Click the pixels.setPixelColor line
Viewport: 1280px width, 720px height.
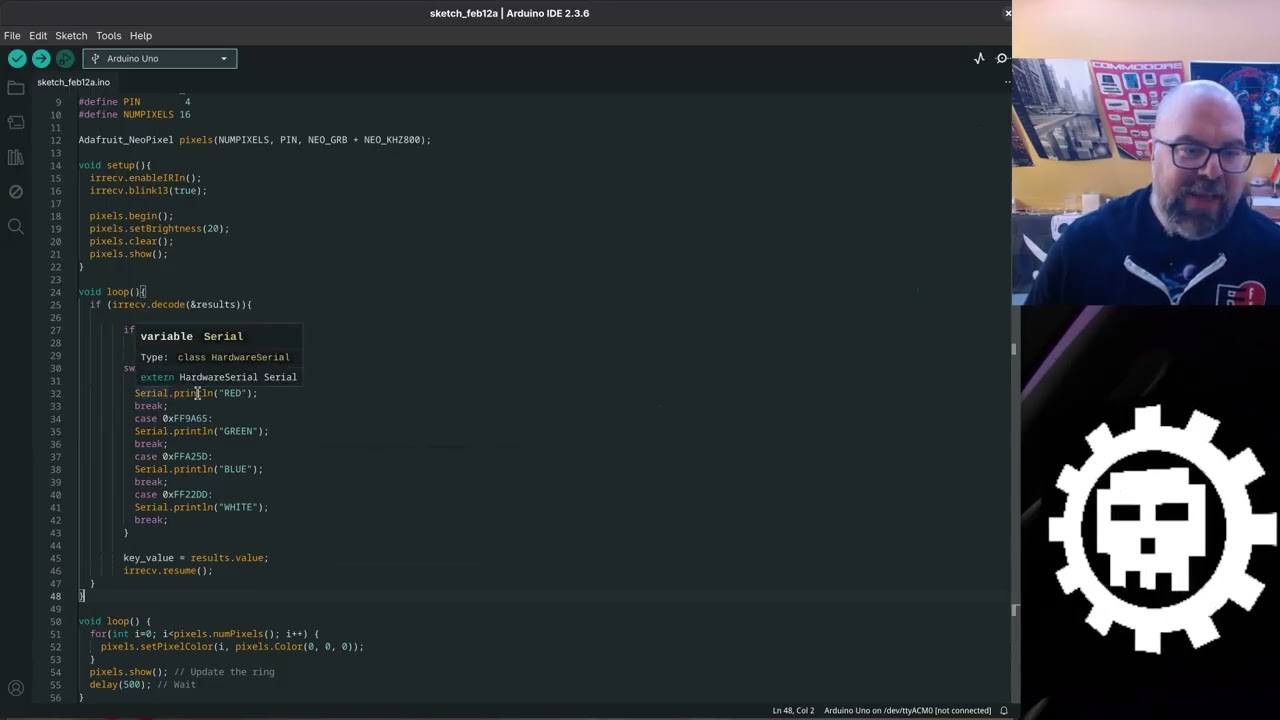click(232, 647)
